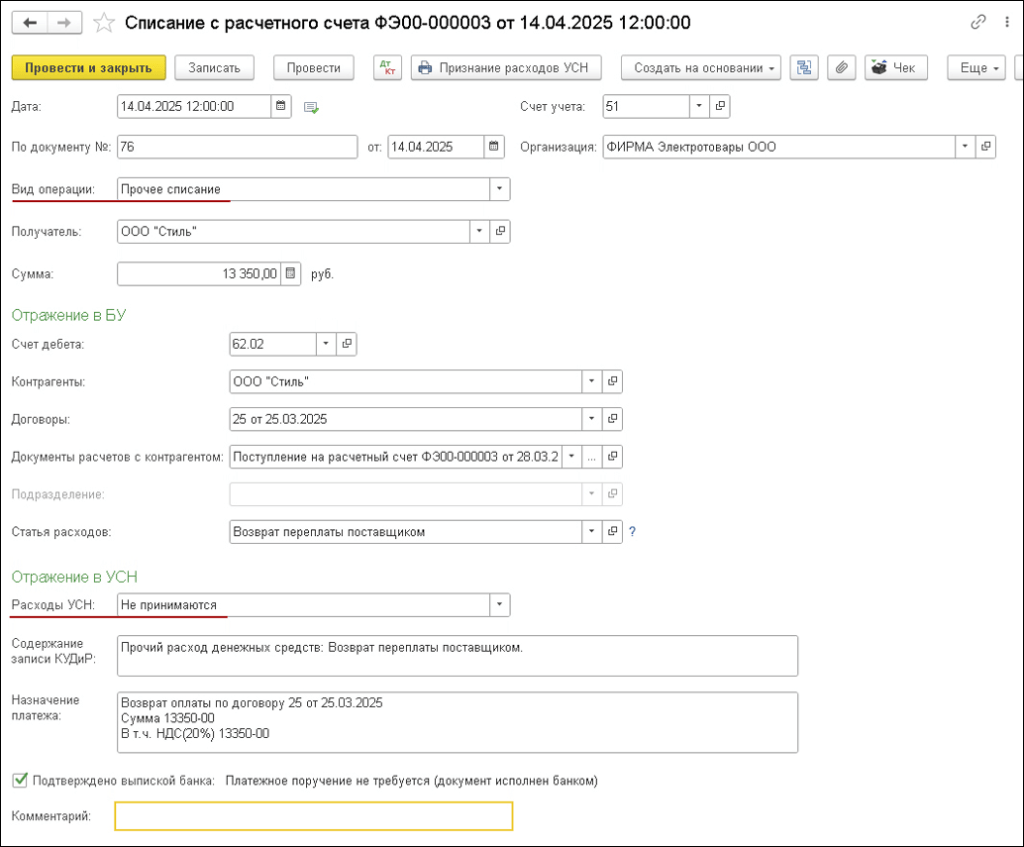The width and height of the screenshot is (1024, 847).
Task: Open Статья расходов dropdown list
Action: [592, 532]
